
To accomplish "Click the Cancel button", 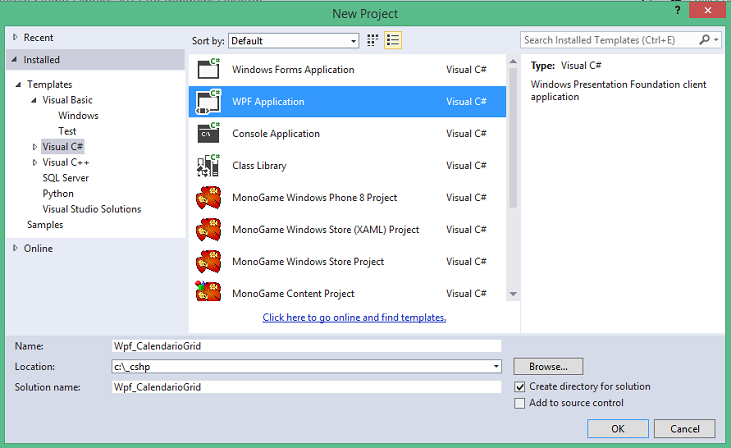I will click(684, 428).
